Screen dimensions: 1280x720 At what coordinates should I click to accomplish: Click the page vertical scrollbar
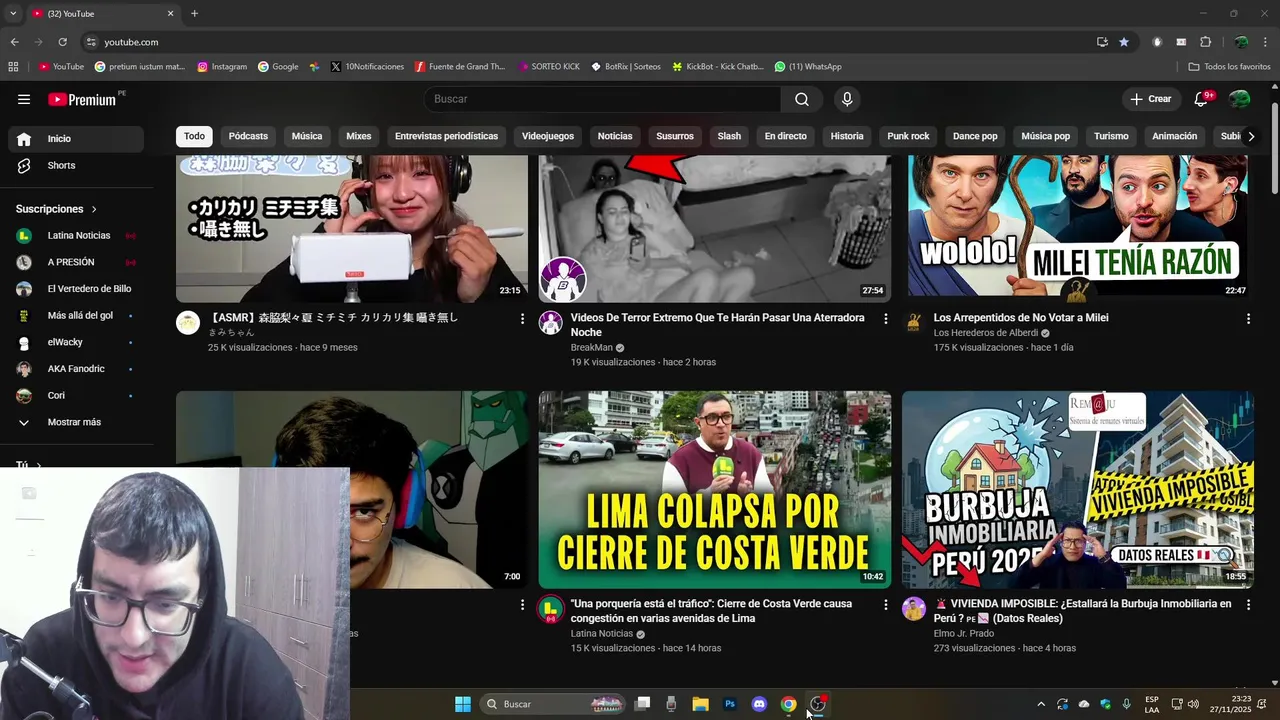tap(1274, 150)
